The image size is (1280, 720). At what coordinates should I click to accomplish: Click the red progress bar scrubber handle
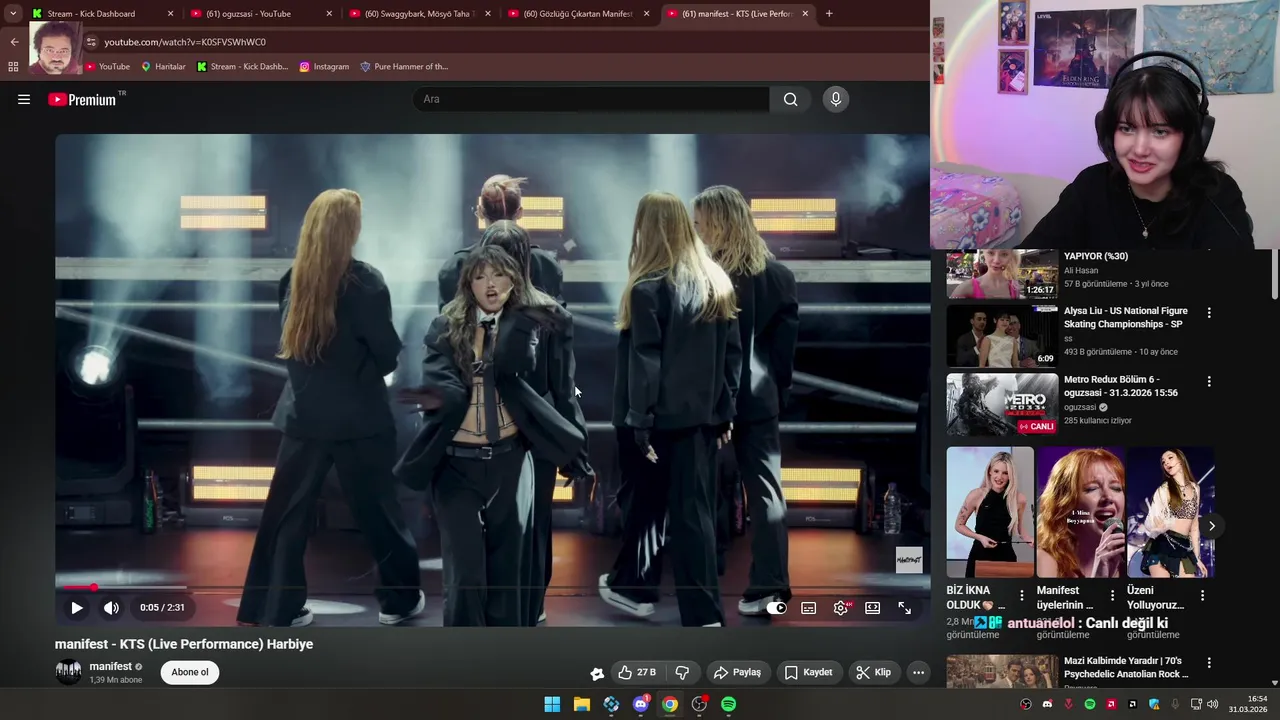click(x=93, y=587)
